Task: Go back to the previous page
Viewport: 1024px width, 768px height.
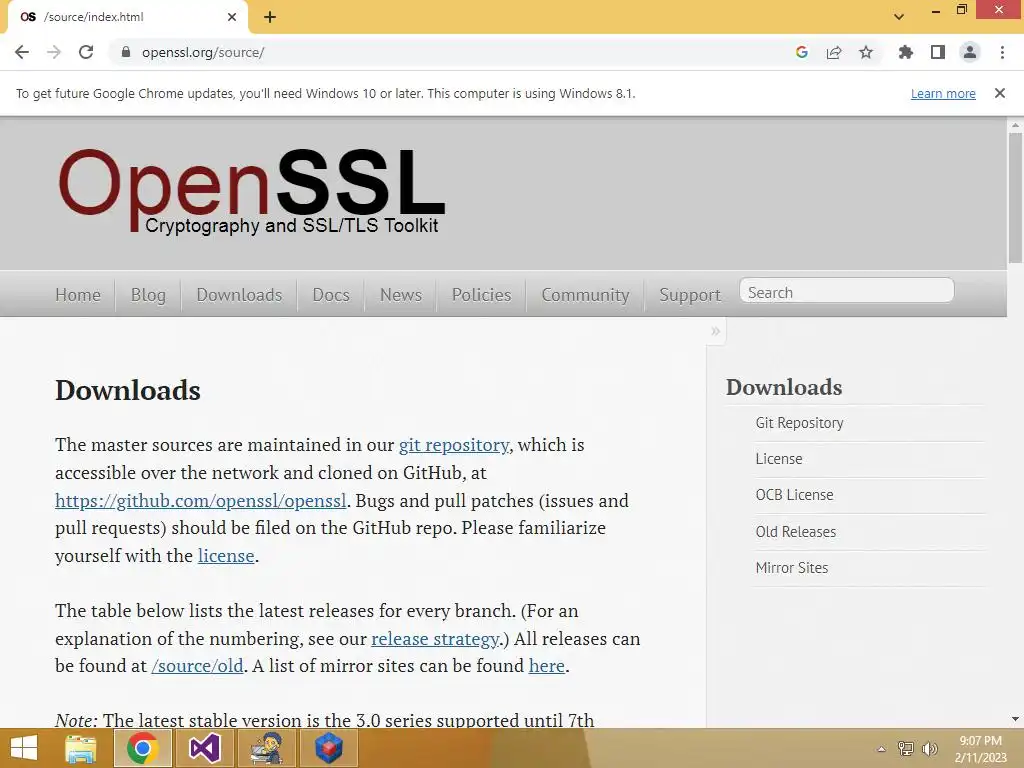Action: point(22,52)
